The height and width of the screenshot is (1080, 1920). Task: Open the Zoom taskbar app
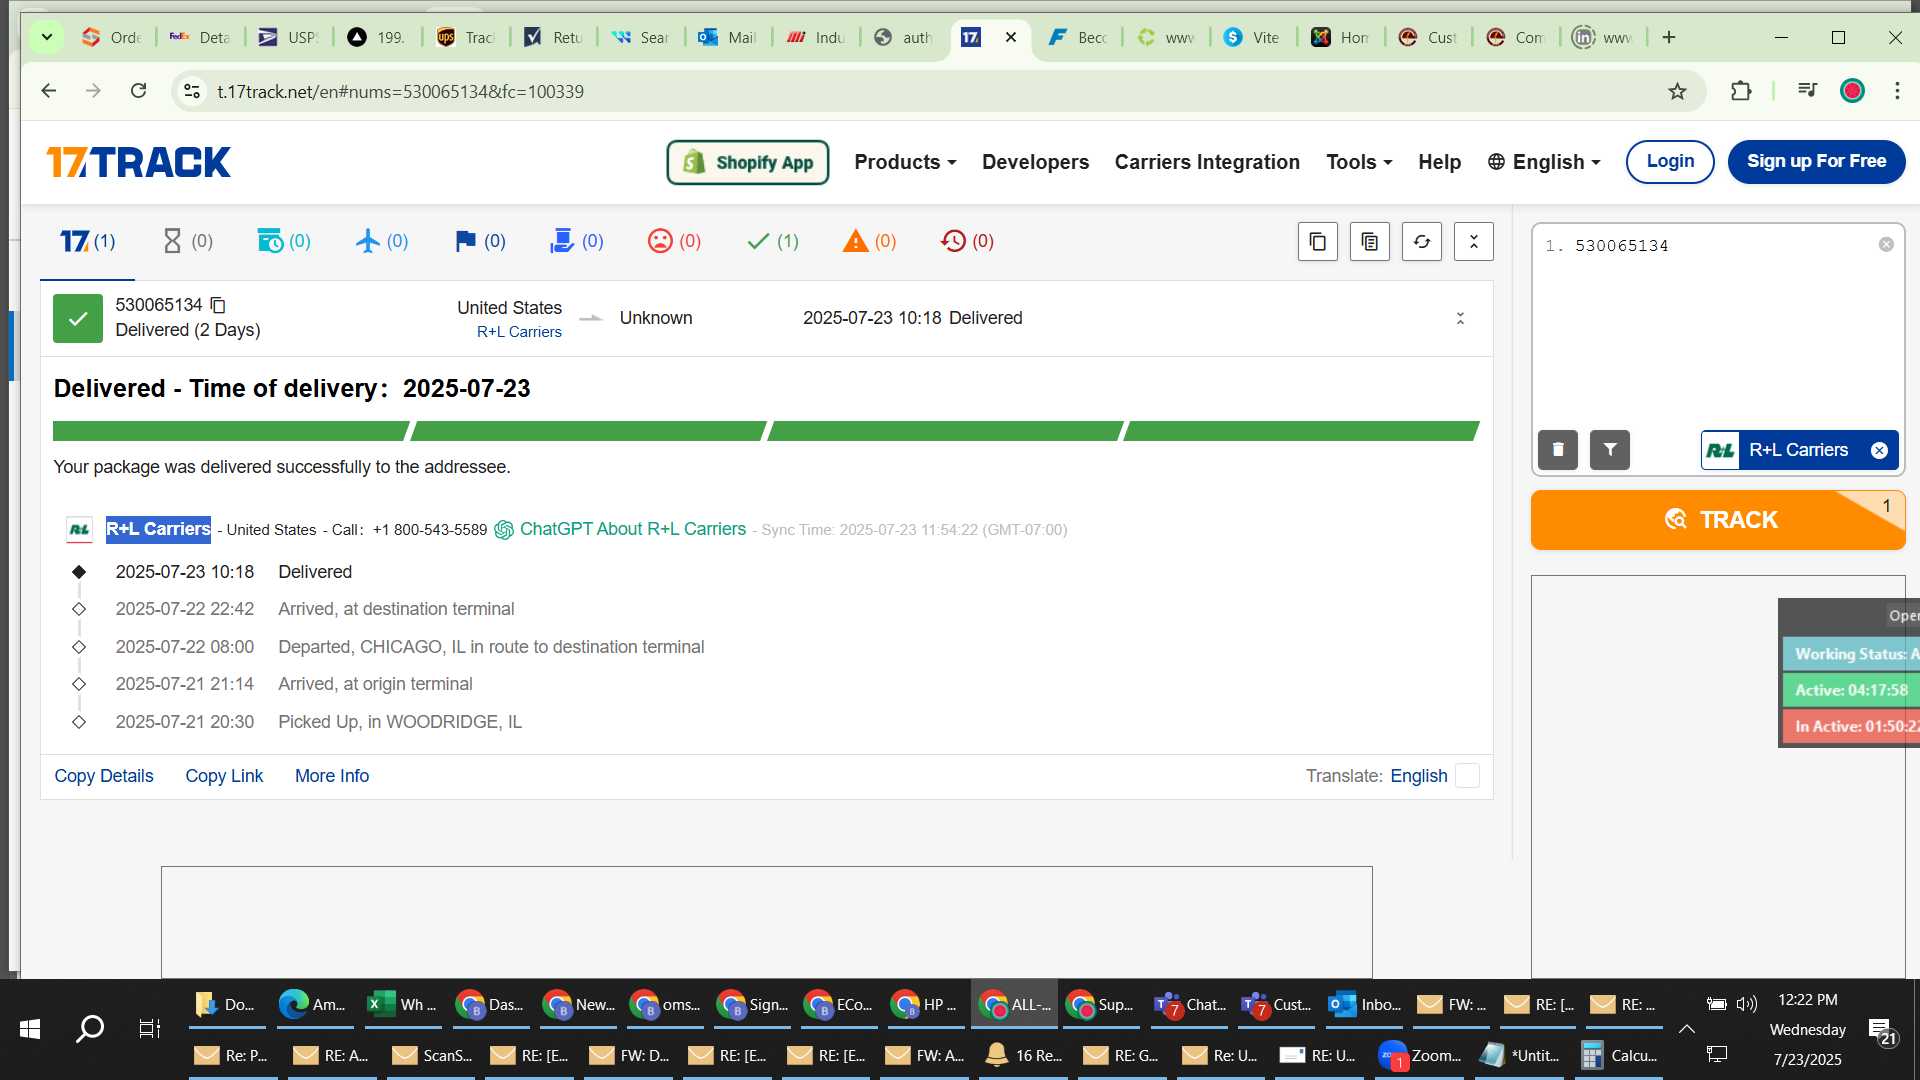pos(1420,1056)
